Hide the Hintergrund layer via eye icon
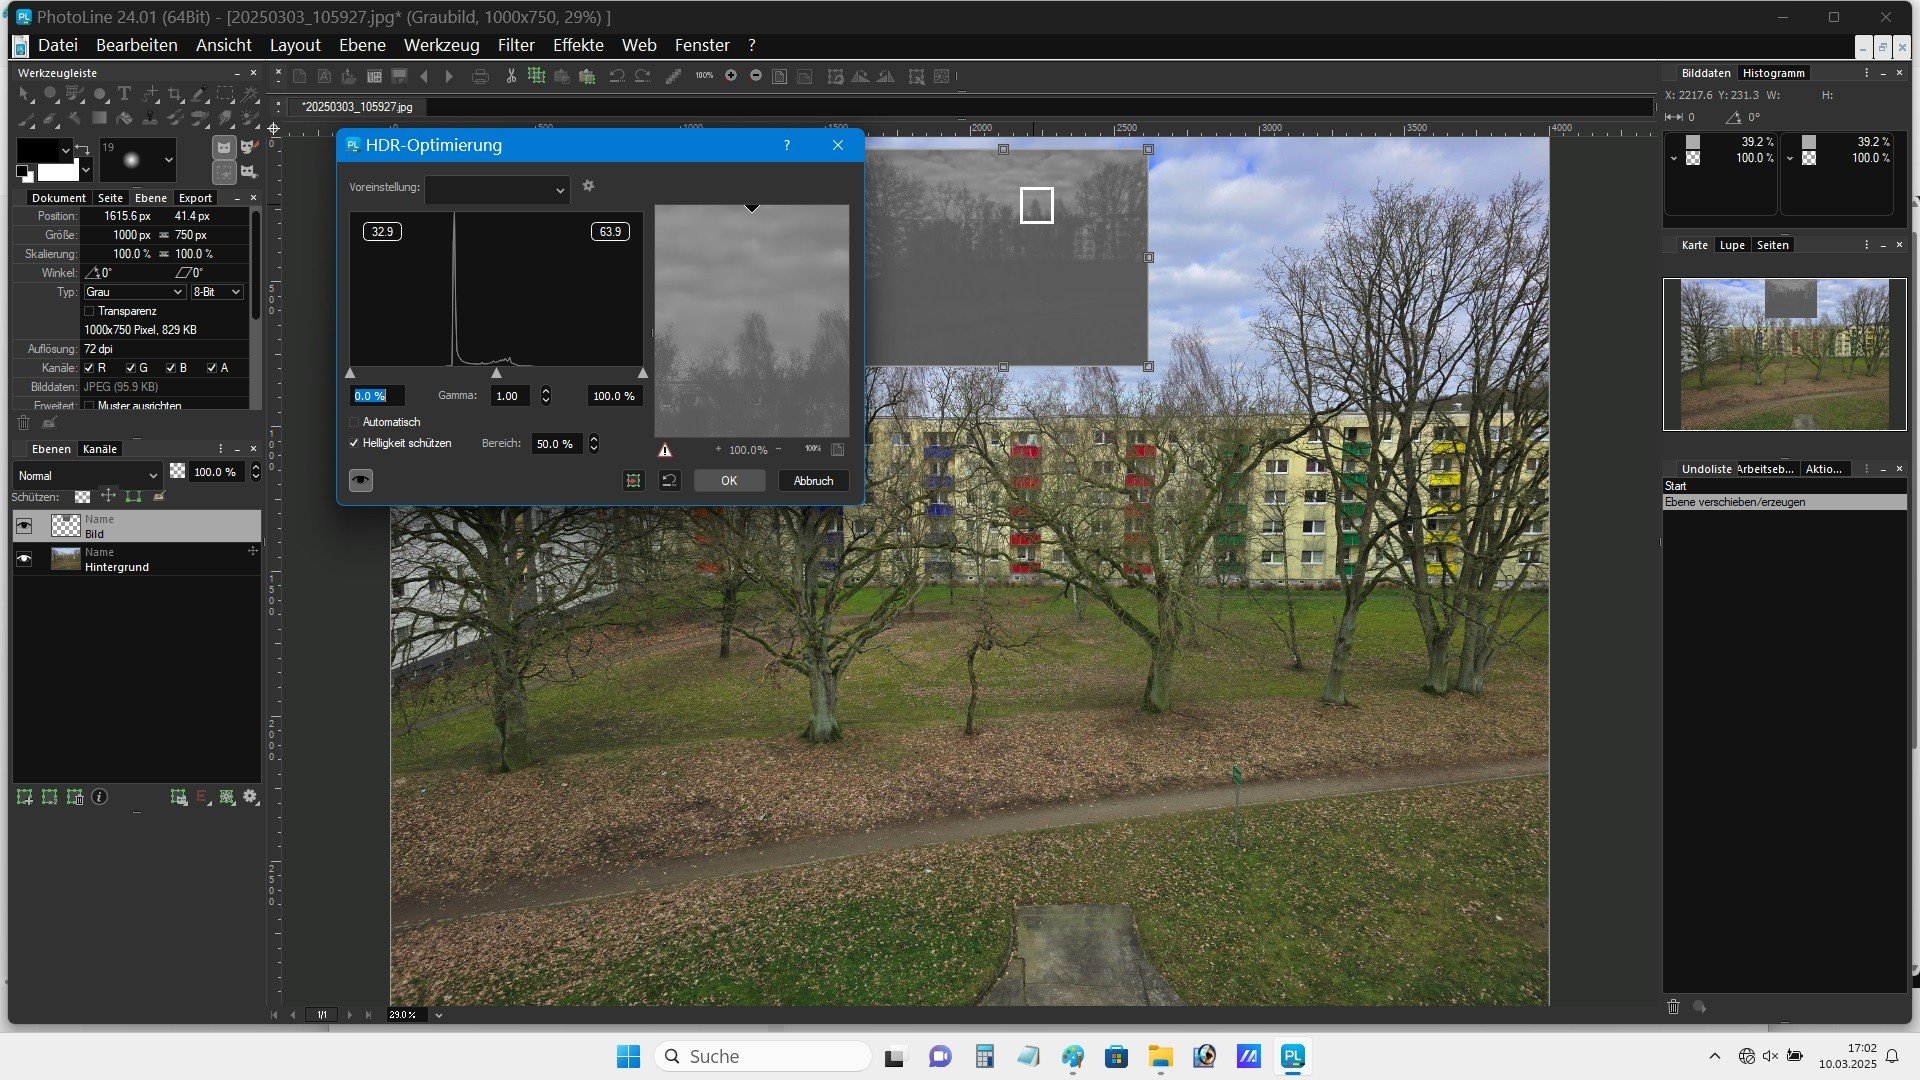This screenshot has width=1920, height=1080. (x=24, y=559)
